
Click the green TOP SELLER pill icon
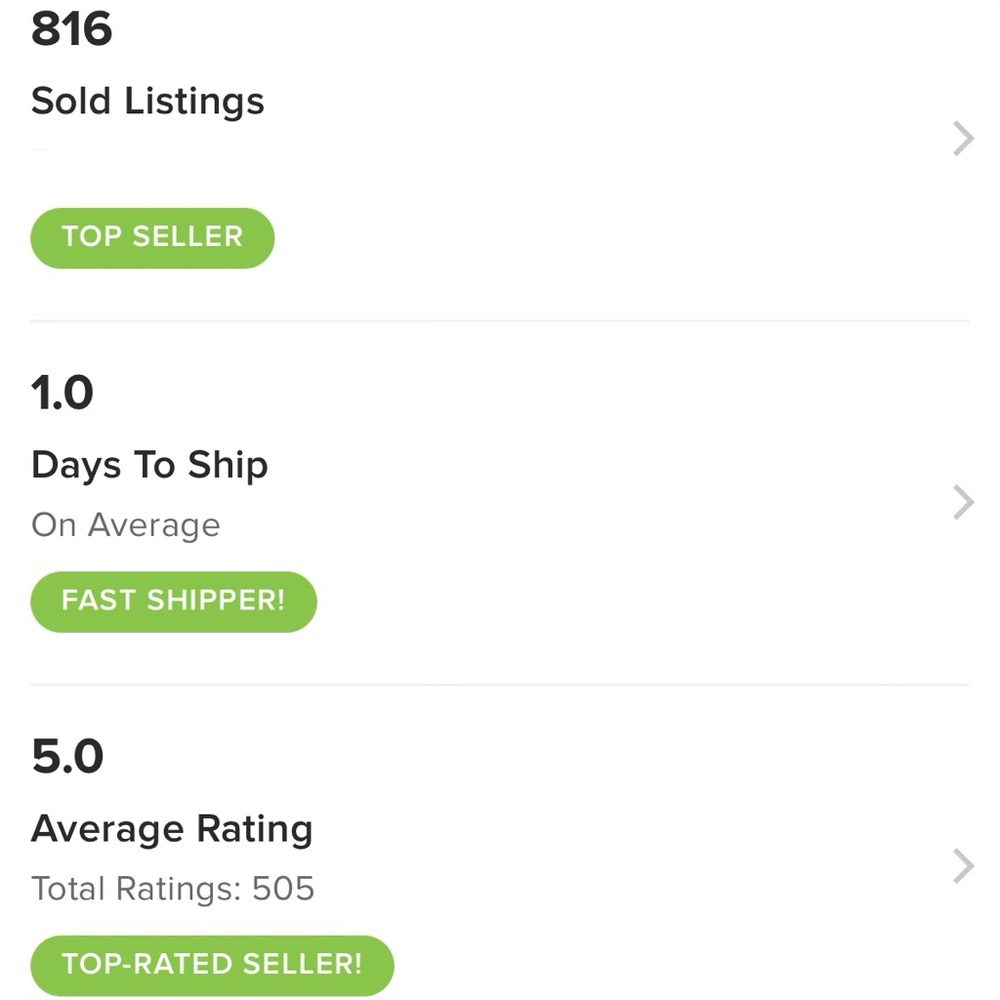(152, 237)
